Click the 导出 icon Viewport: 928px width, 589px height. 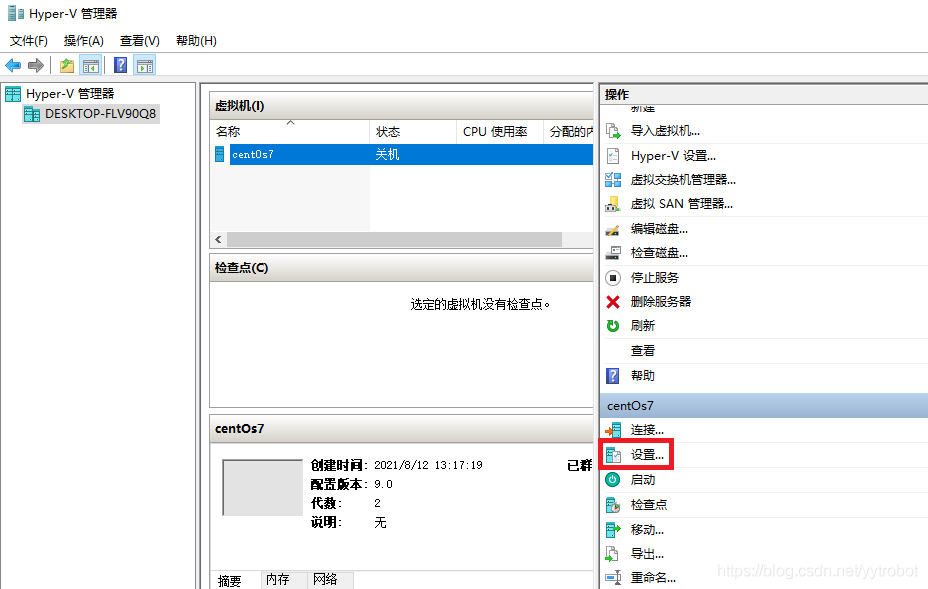[612, 554]
